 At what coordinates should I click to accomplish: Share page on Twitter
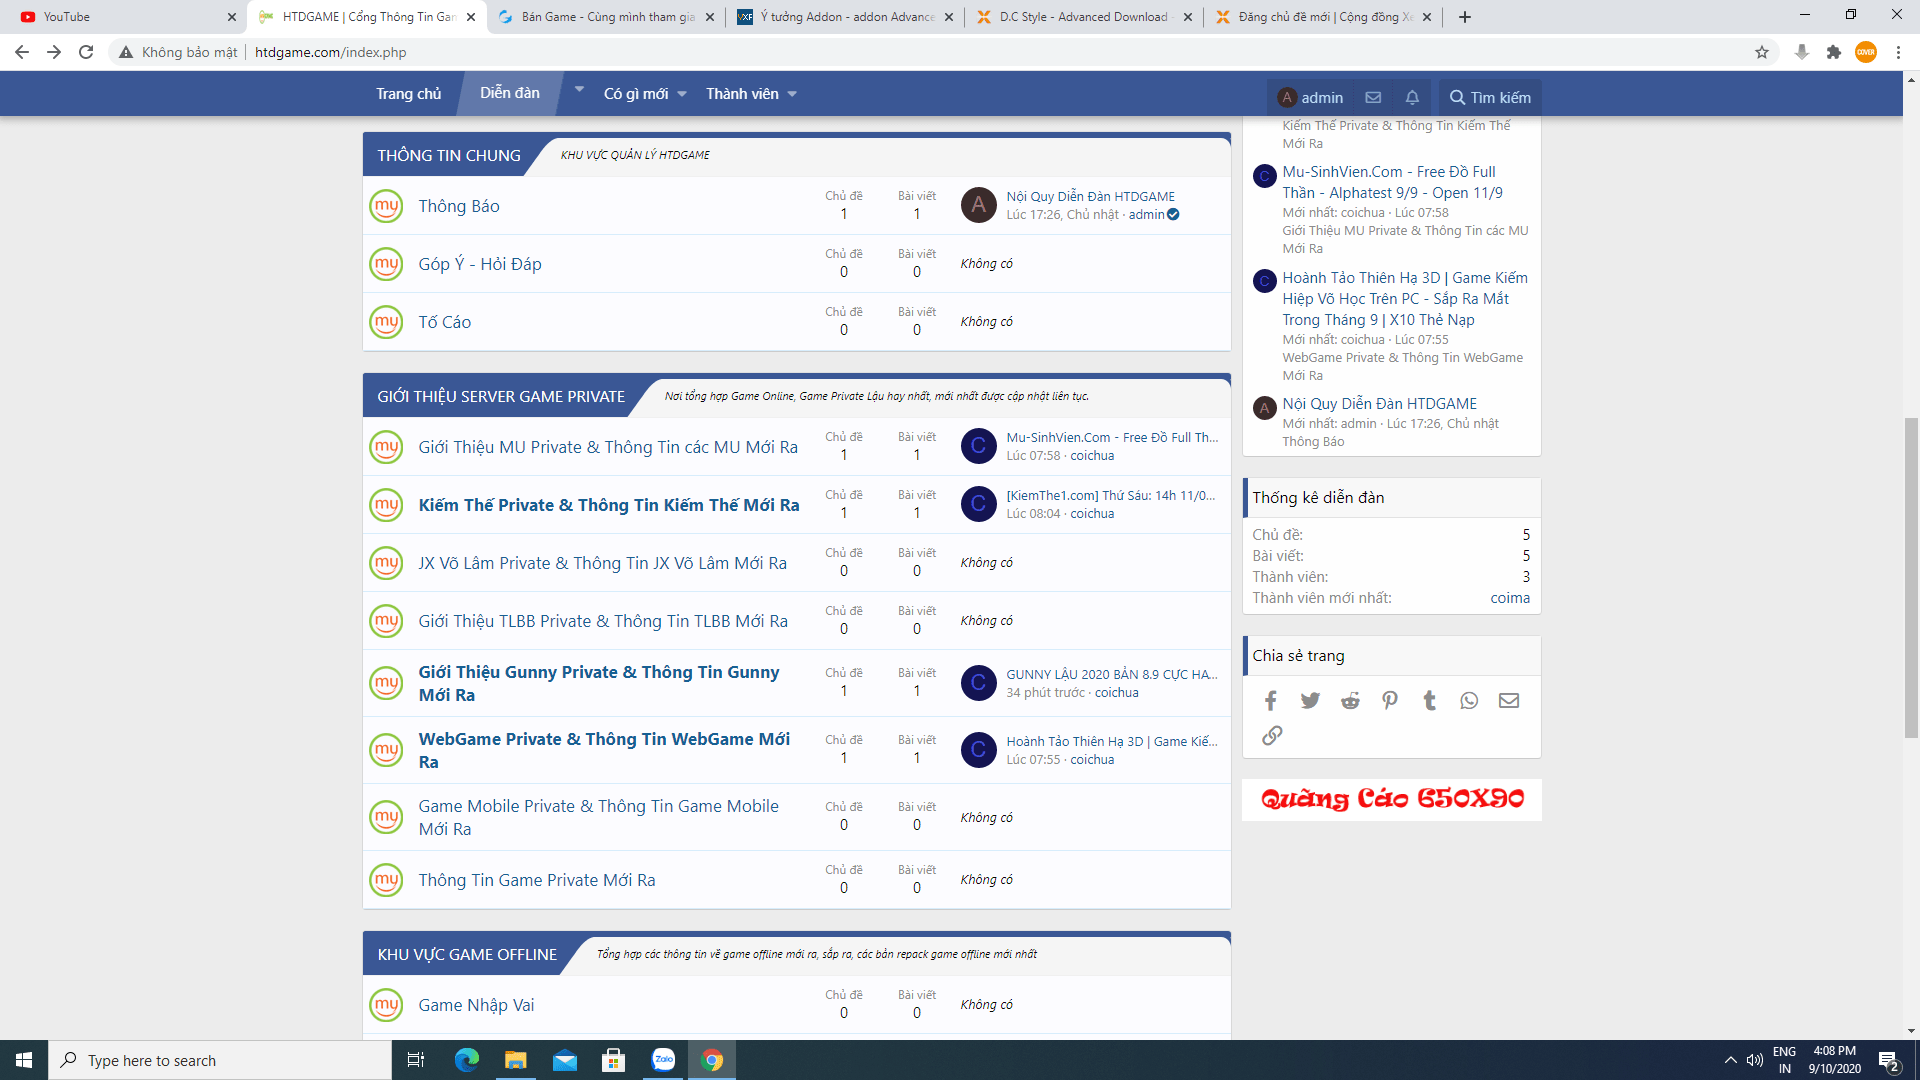[1310, 700]
